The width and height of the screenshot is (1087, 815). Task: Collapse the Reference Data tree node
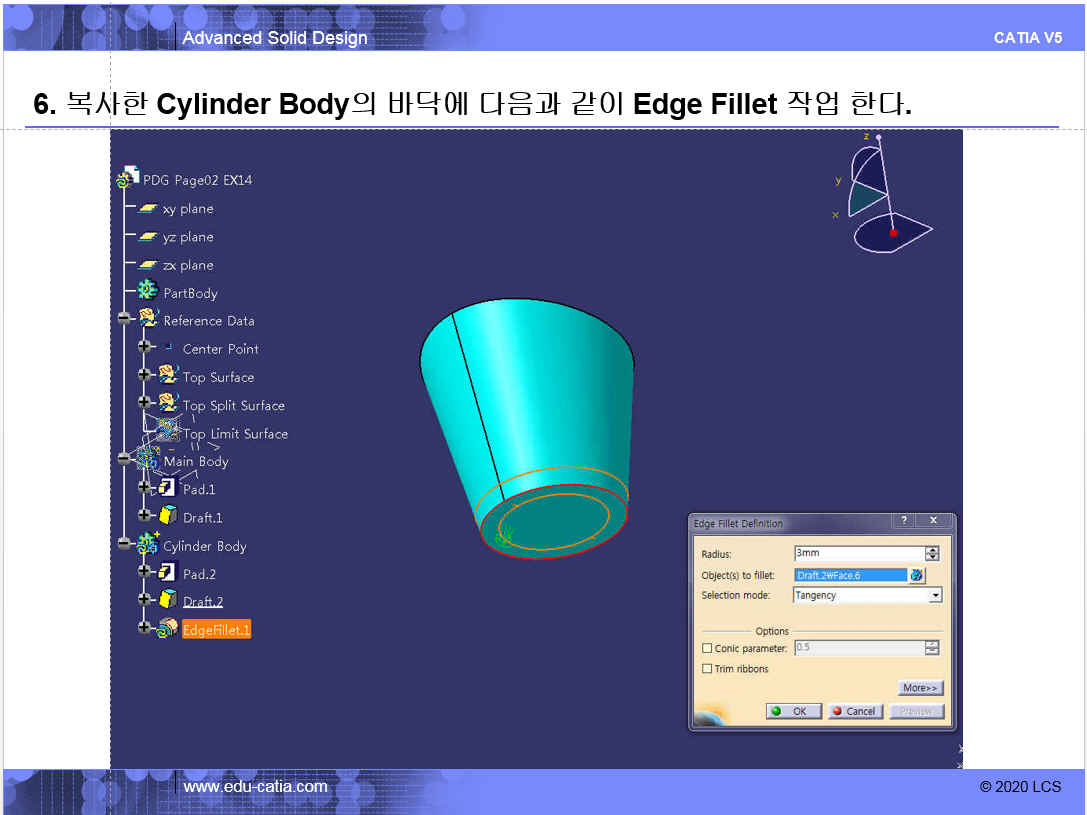[124, 319]
